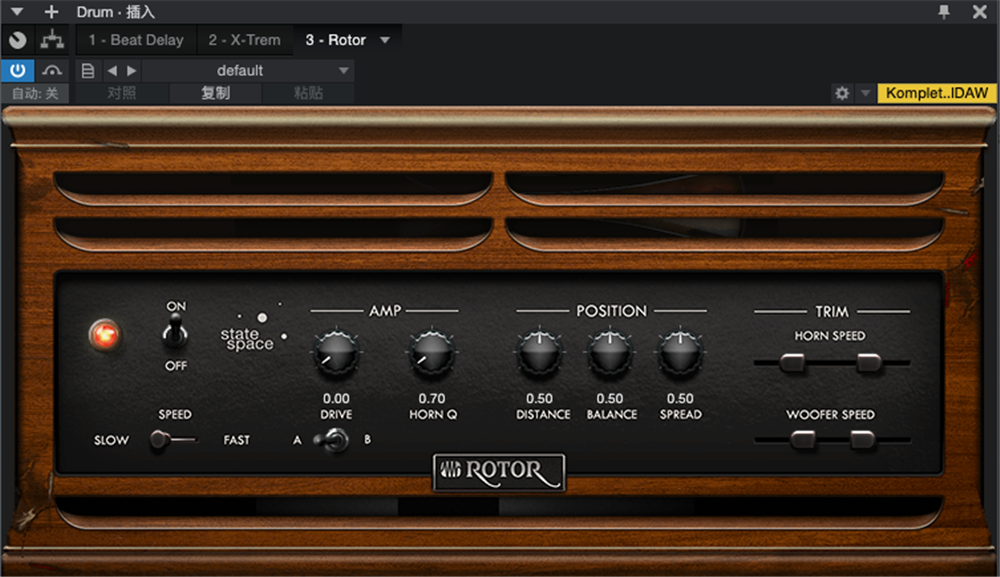
Task: Load the previous preset arrow
Action: (x=112, y=70)
